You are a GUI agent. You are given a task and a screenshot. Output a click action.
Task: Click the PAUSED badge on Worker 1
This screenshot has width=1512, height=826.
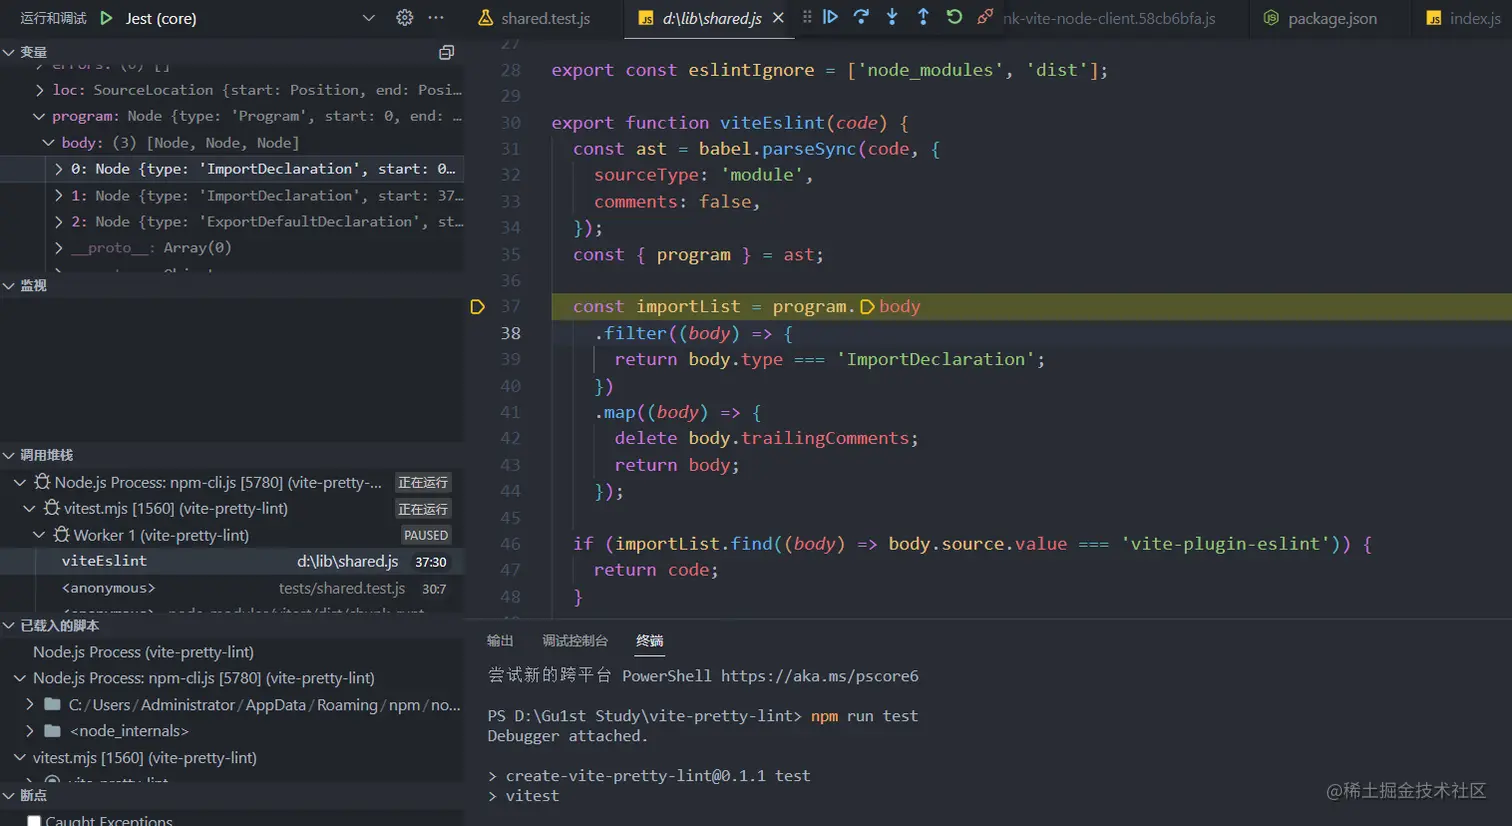click(x=426, y=535)
